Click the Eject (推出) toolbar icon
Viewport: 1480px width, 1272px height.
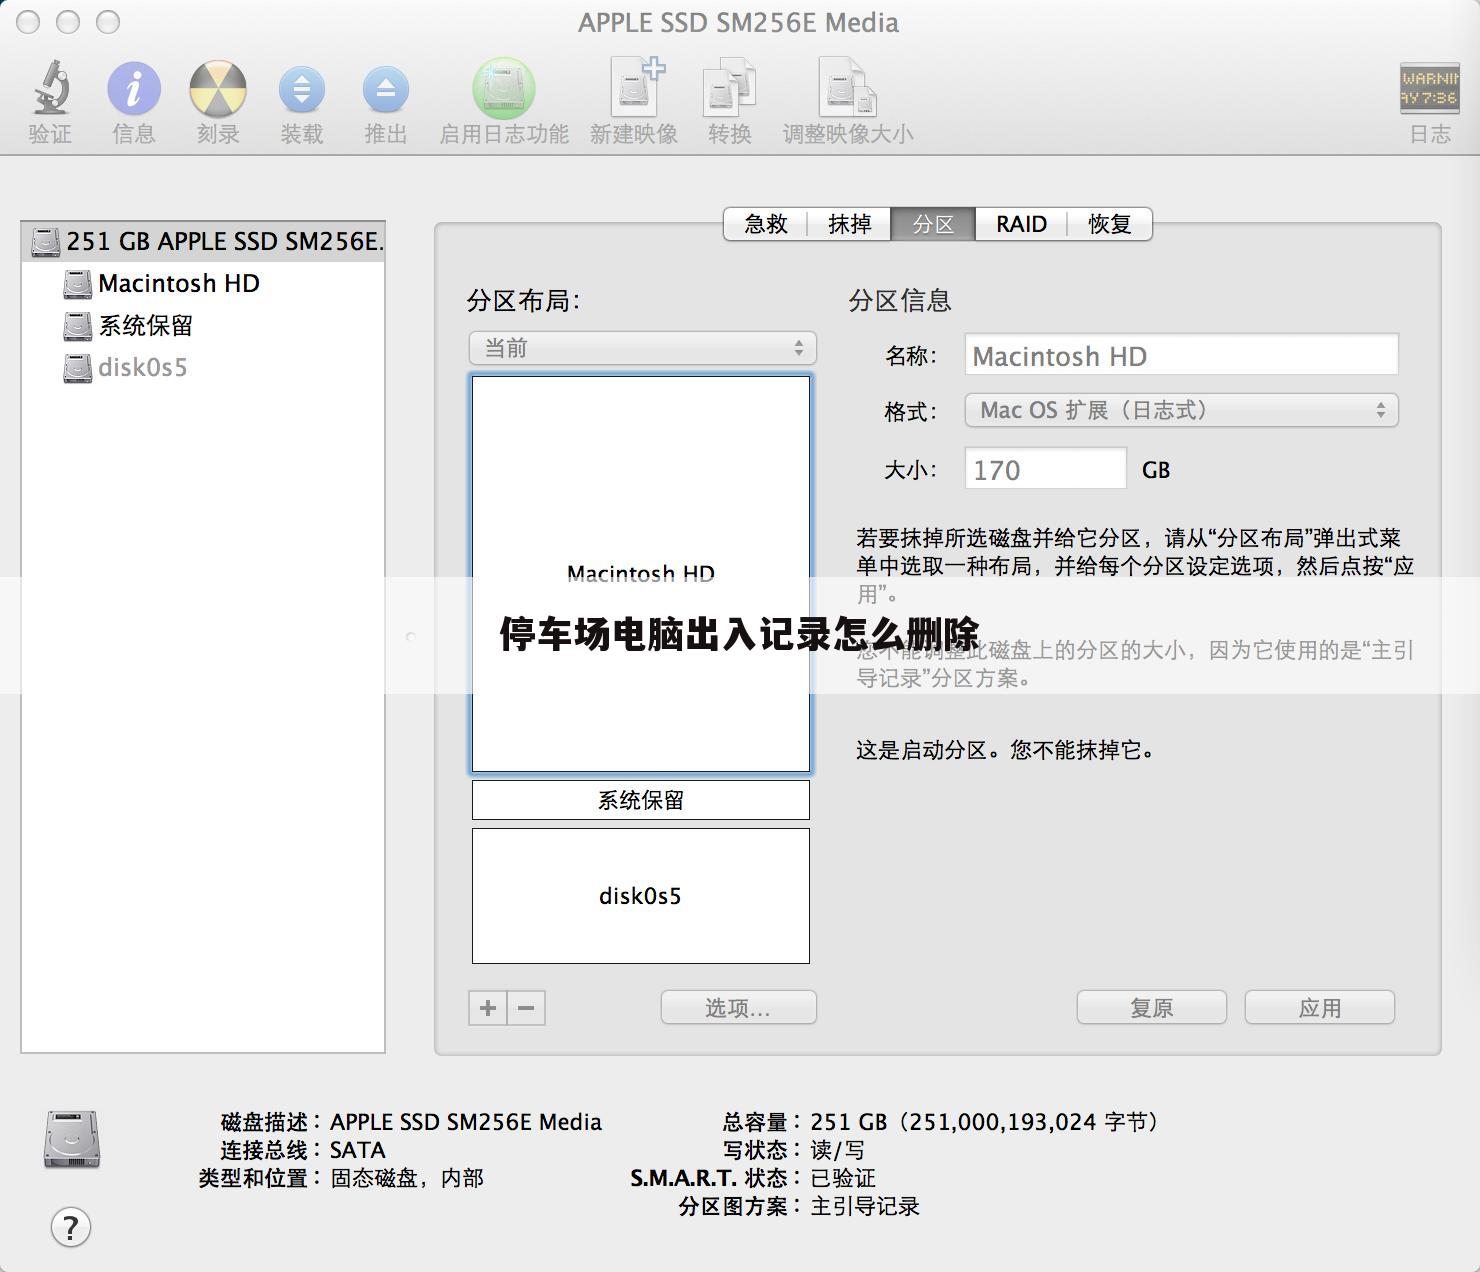click(x=386, y=89)
